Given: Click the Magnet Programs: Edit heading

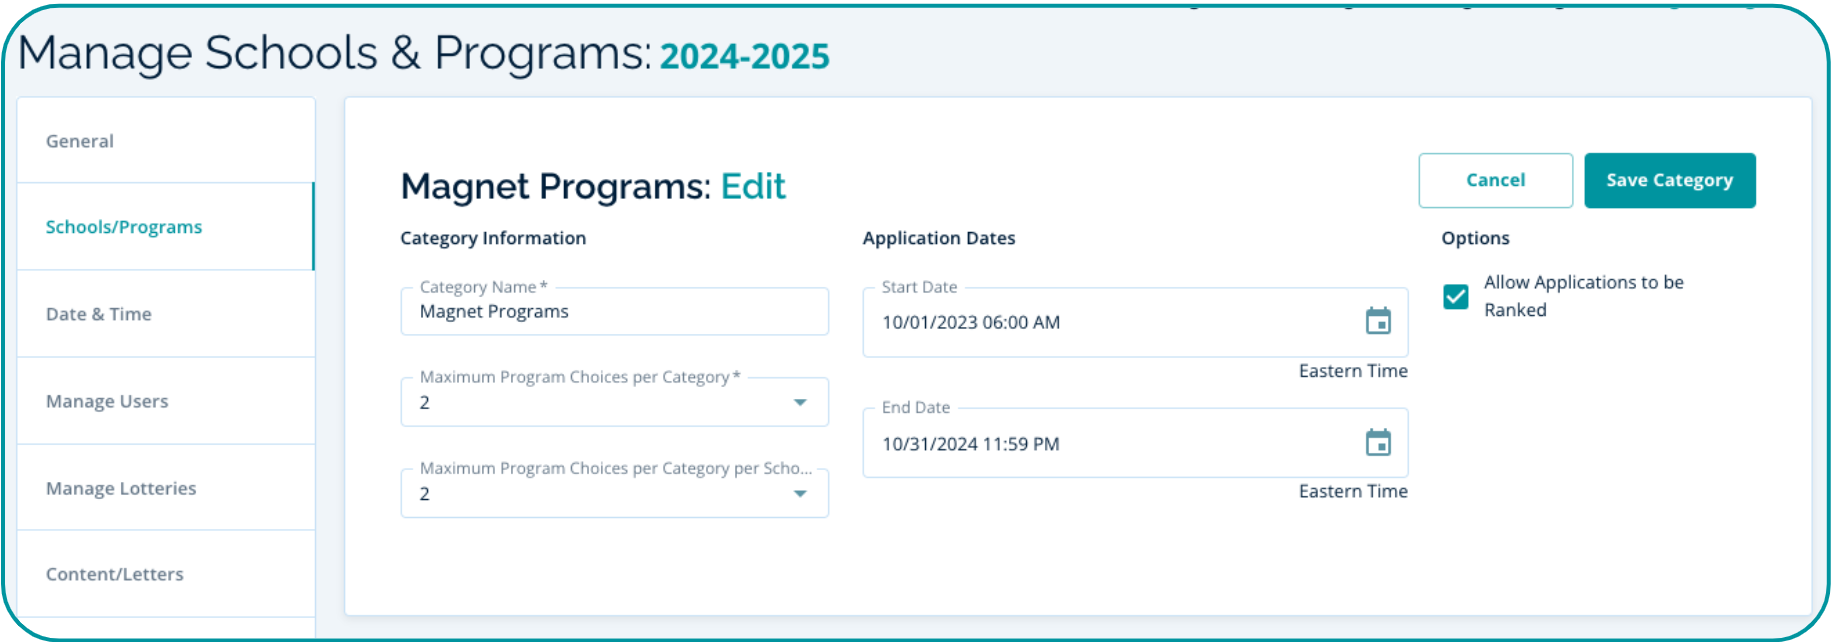Looking at the screenshot, I should point(593,186).
